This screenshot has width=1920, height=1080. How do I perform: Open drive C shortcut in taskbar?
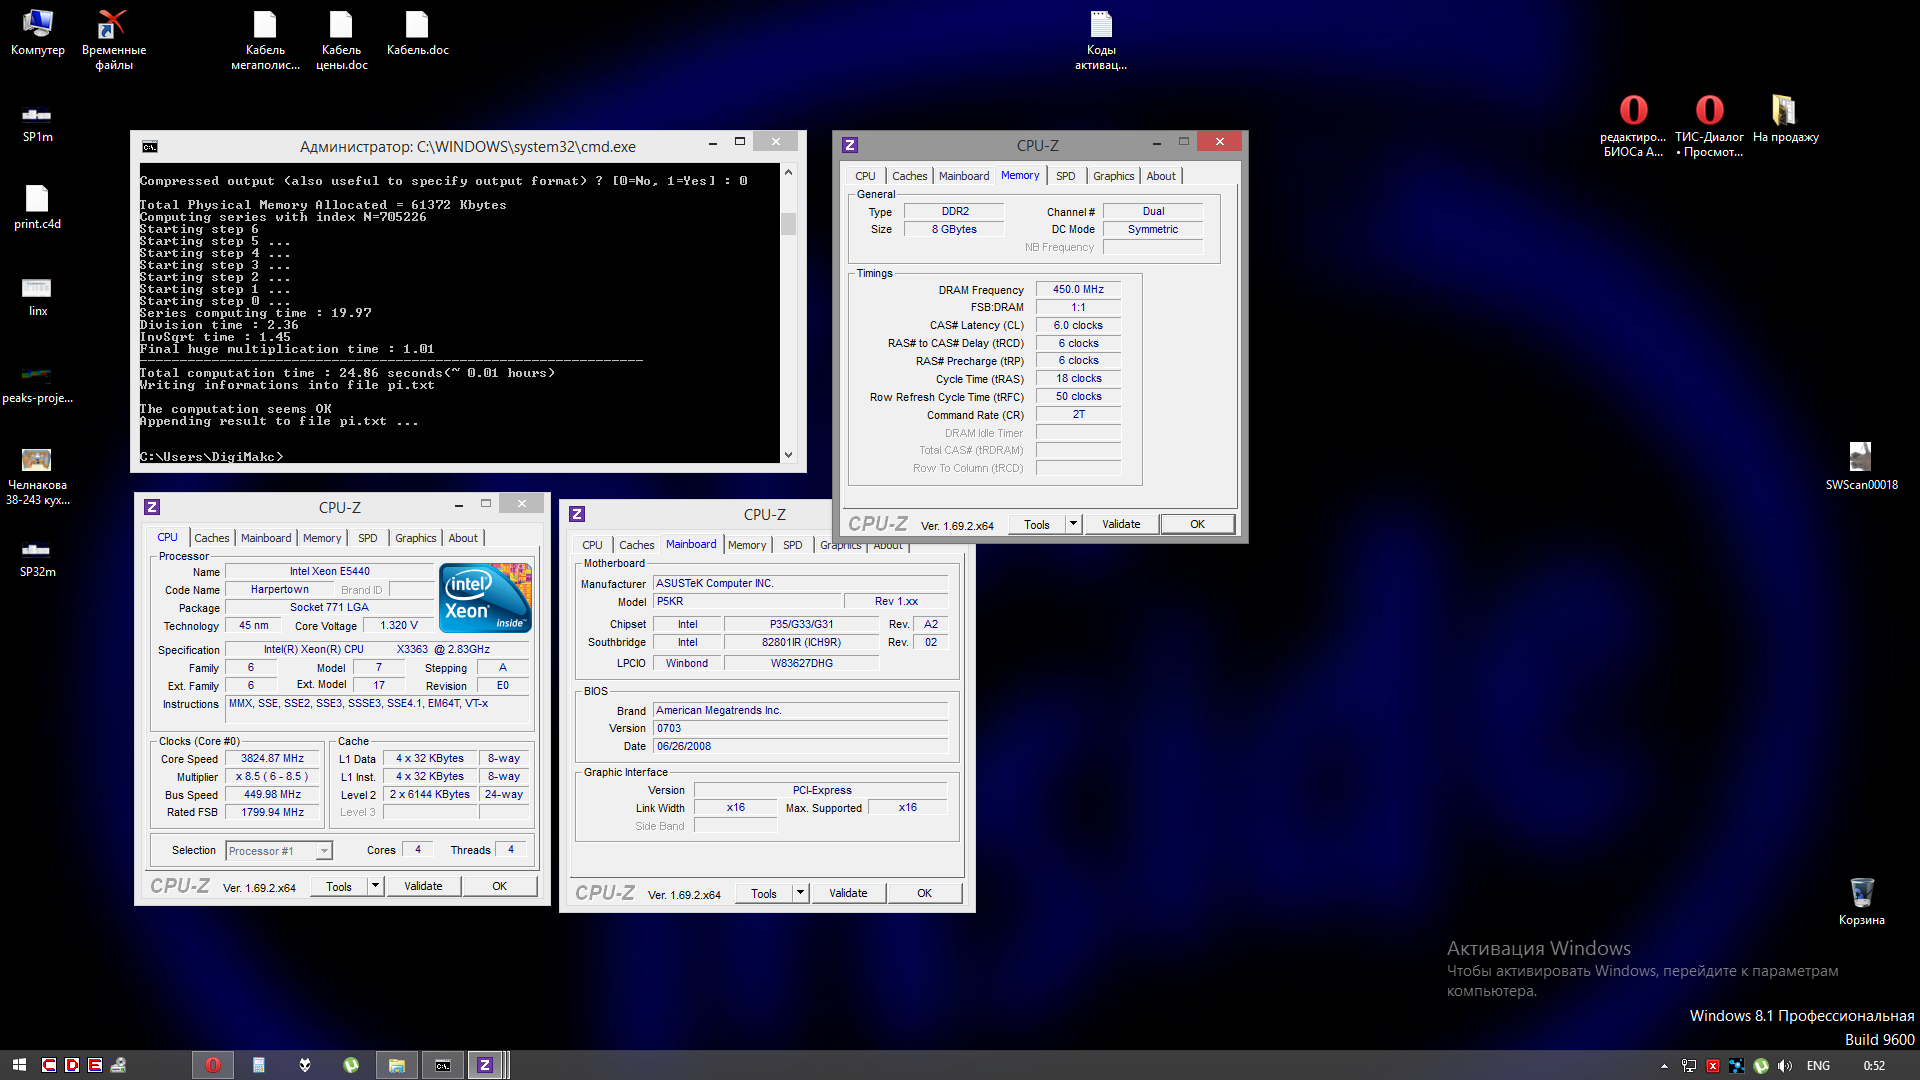[49, 1065]
